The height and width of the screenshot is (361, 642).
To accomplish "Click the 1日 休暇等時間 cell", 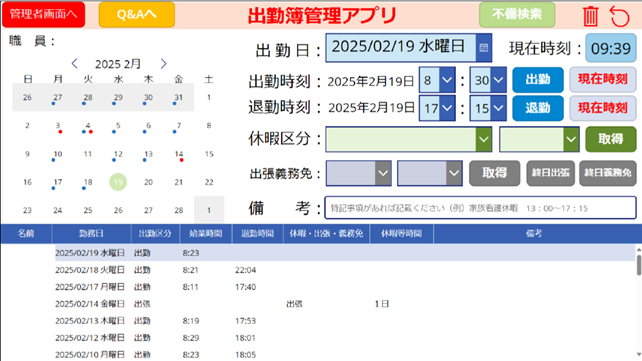I will click(x=382, y=304).
